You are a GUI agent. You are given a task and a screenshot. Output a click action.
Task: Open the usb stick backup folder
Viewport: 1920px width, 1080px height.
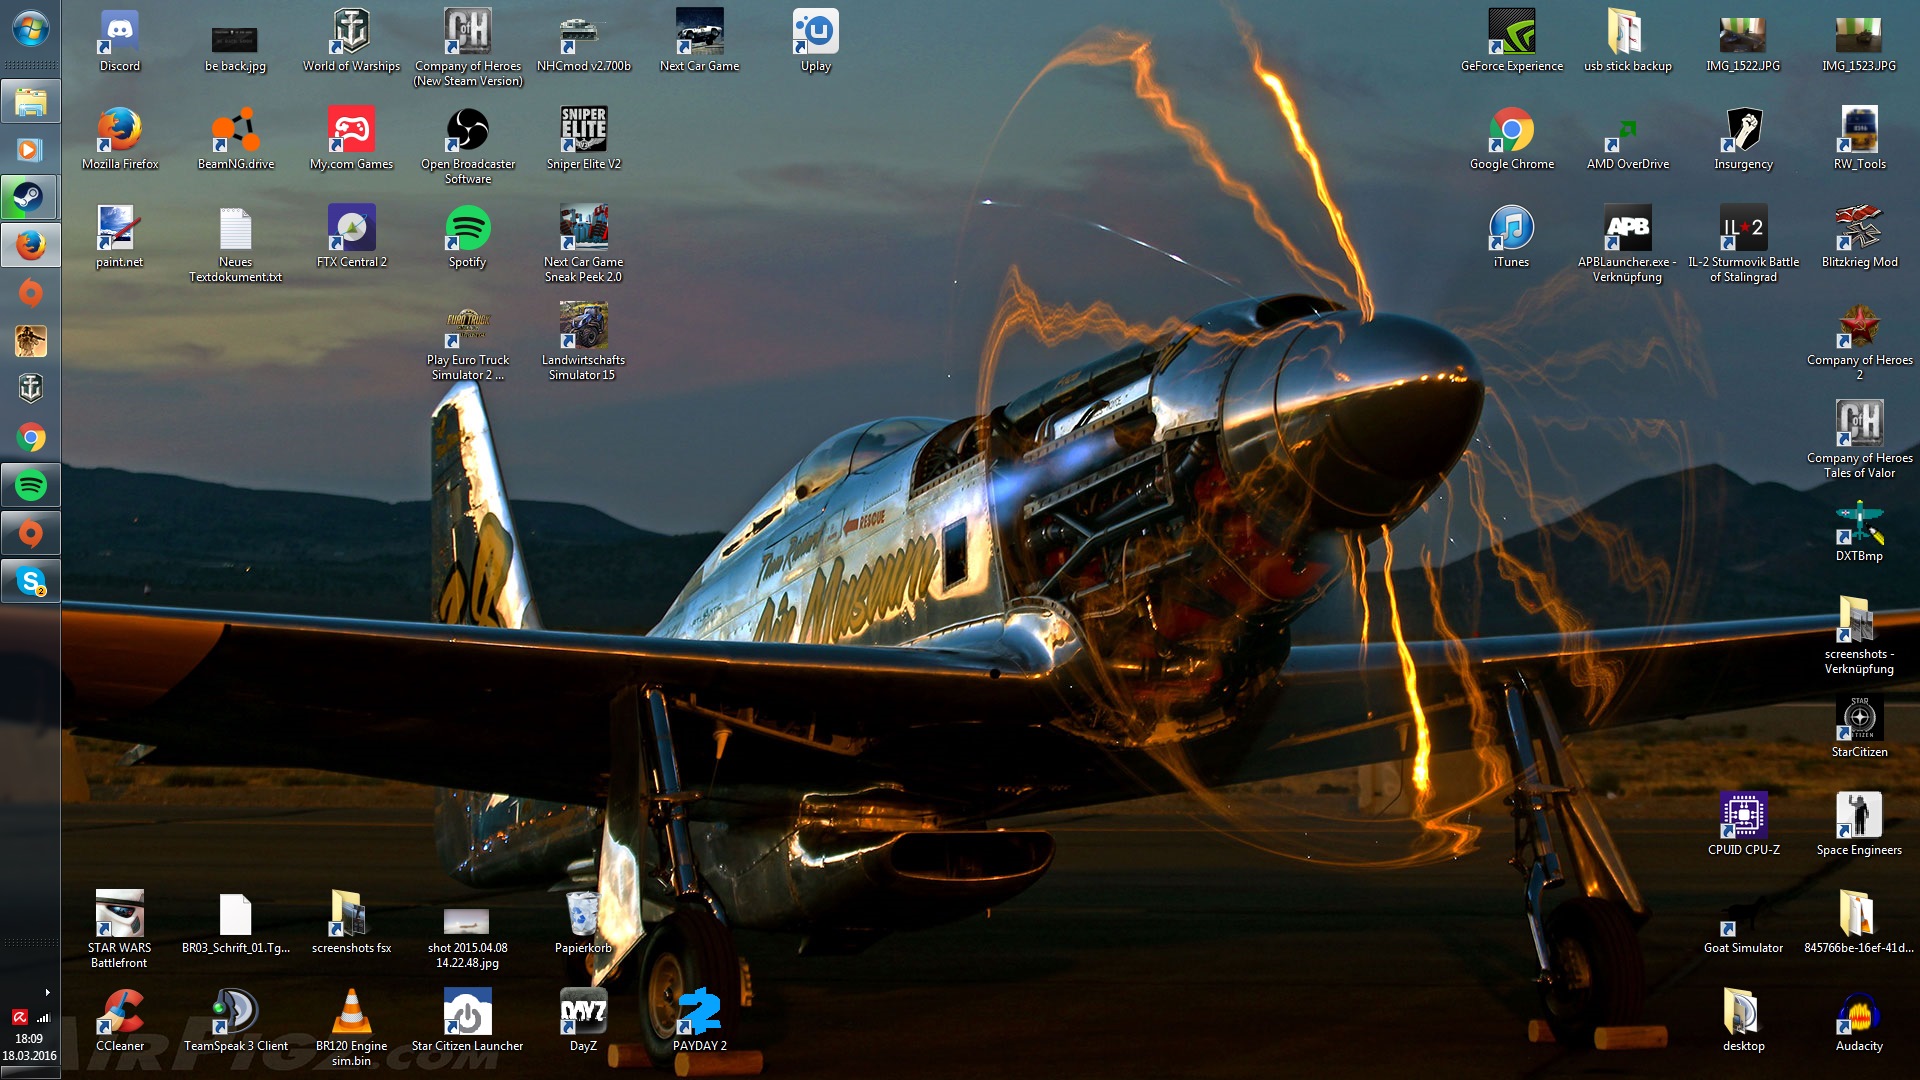pos(1627,33)
